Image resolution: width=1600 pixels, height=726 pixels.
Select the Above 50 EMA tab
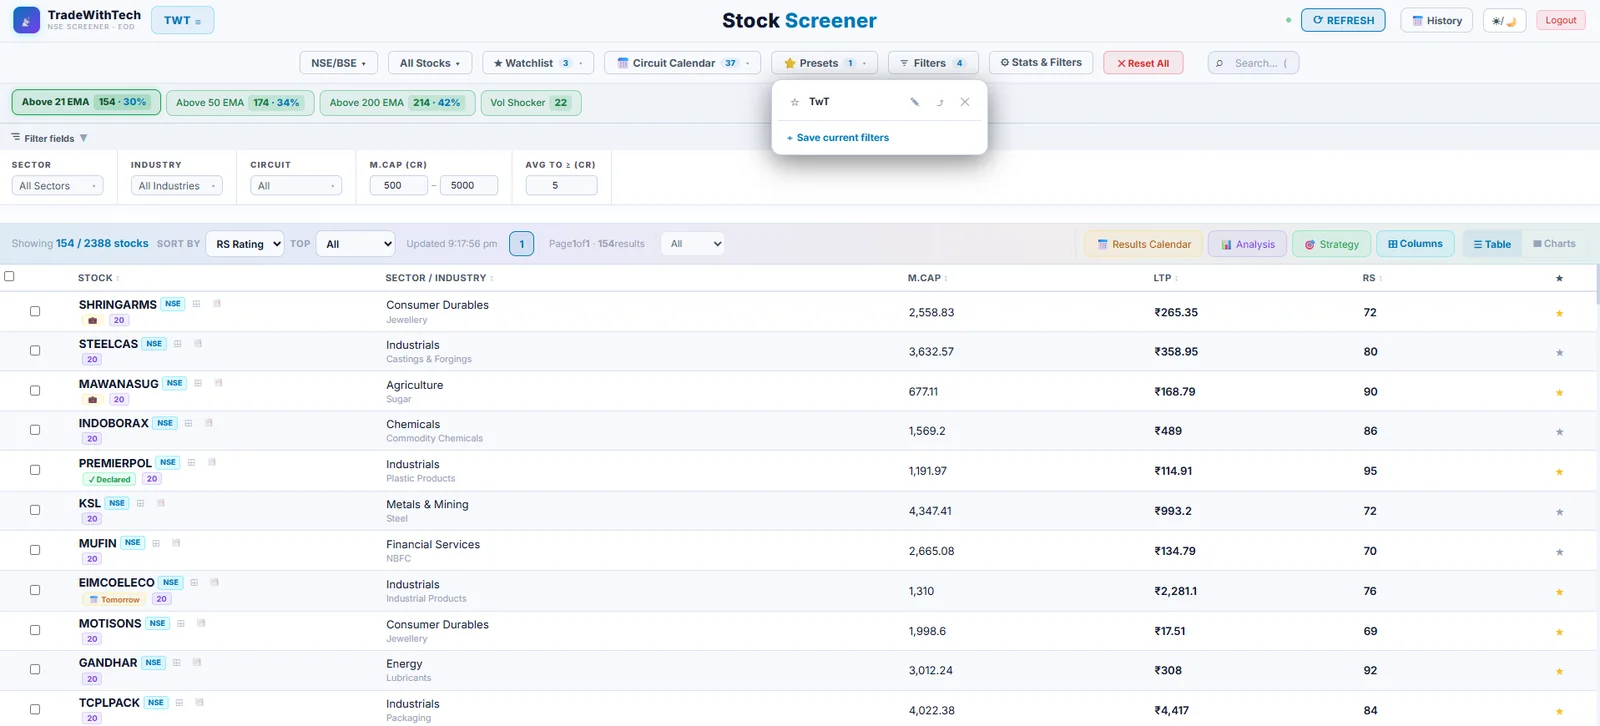tap(240, 103)
